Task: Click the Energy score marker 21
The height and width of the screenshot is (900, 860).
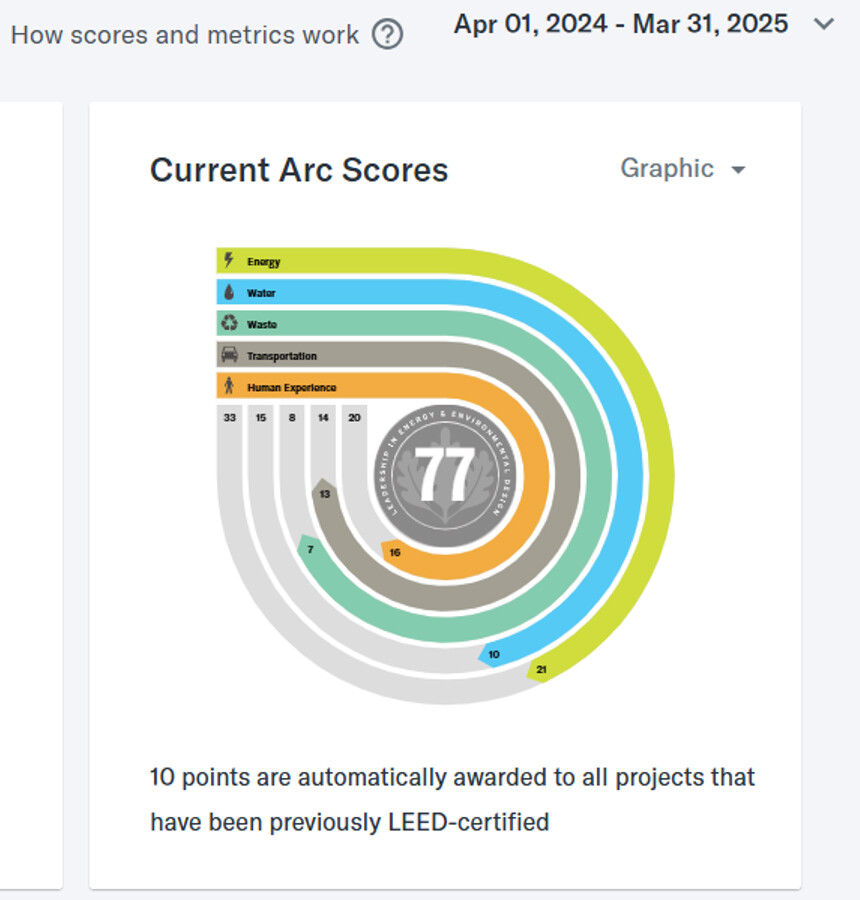Action: pos(541,669)
